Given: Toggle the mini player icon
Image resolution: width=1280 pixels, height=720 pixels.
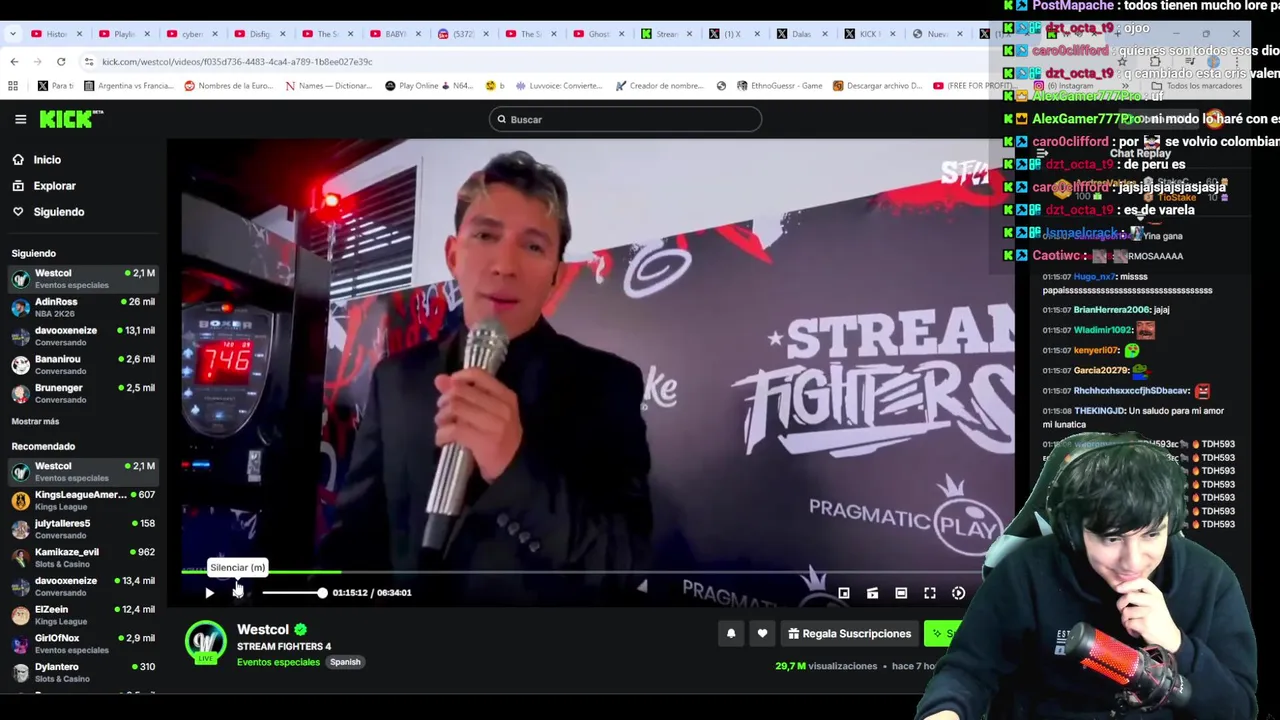Looking at the screenshot, I should pos(844,593).
